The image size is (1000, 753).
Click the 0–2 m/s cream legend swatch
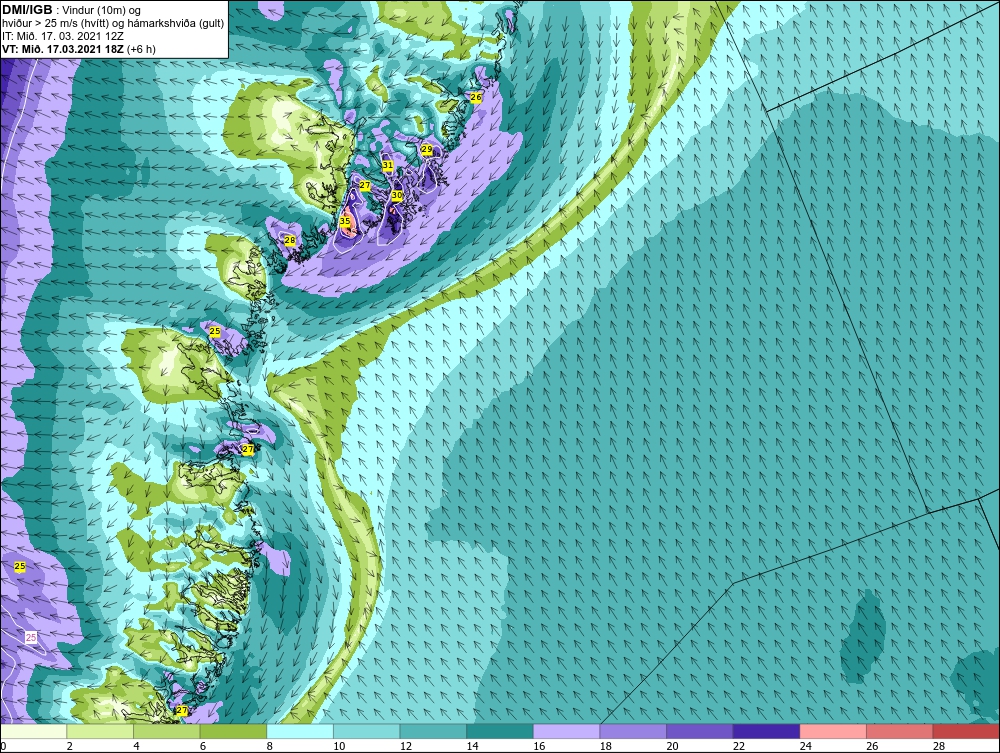point(34,731)
